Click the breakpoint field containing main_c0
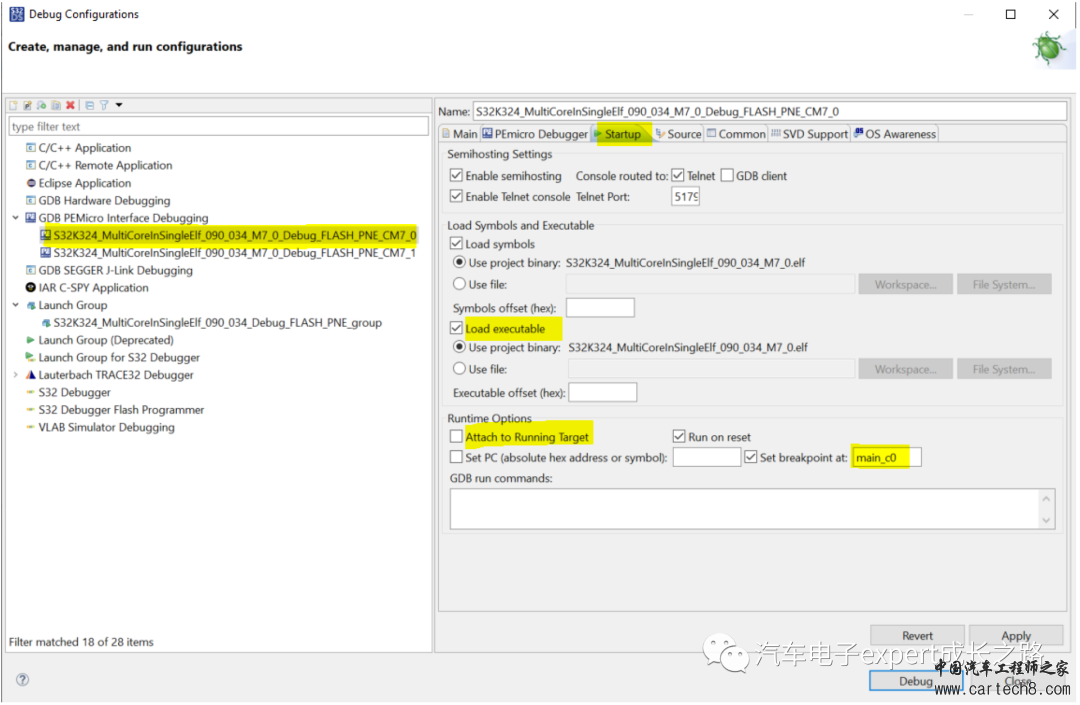 coord(886,457)
